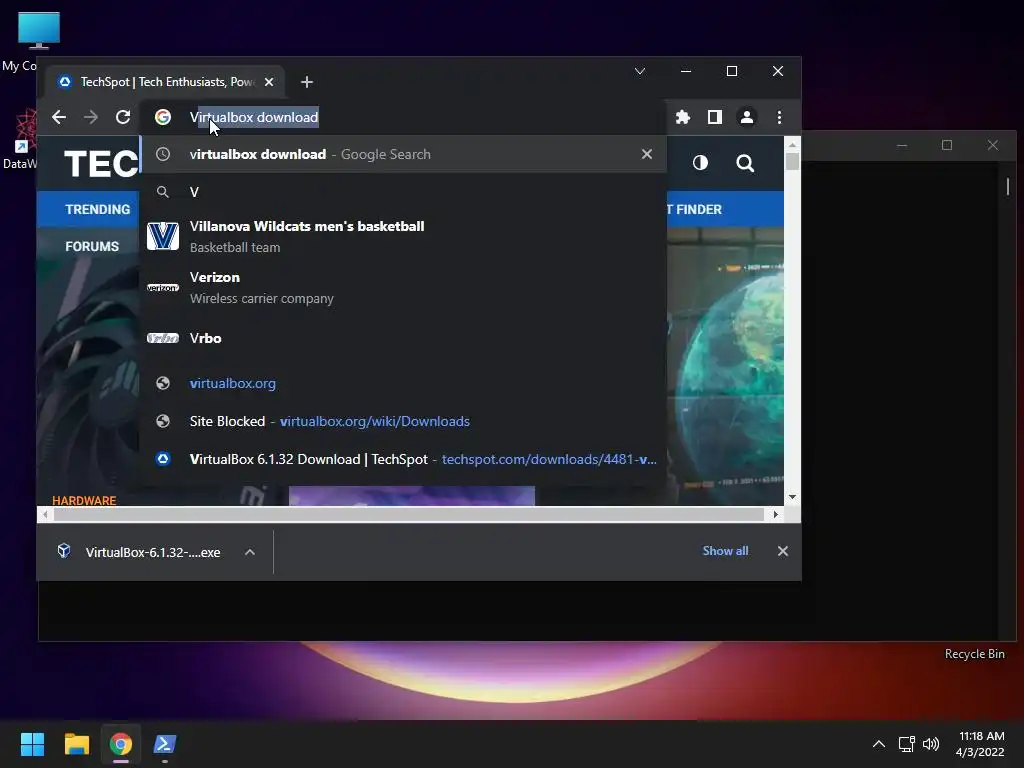
Task: Remove the 'virtualbox download' history suggestion
Action: 647,154
